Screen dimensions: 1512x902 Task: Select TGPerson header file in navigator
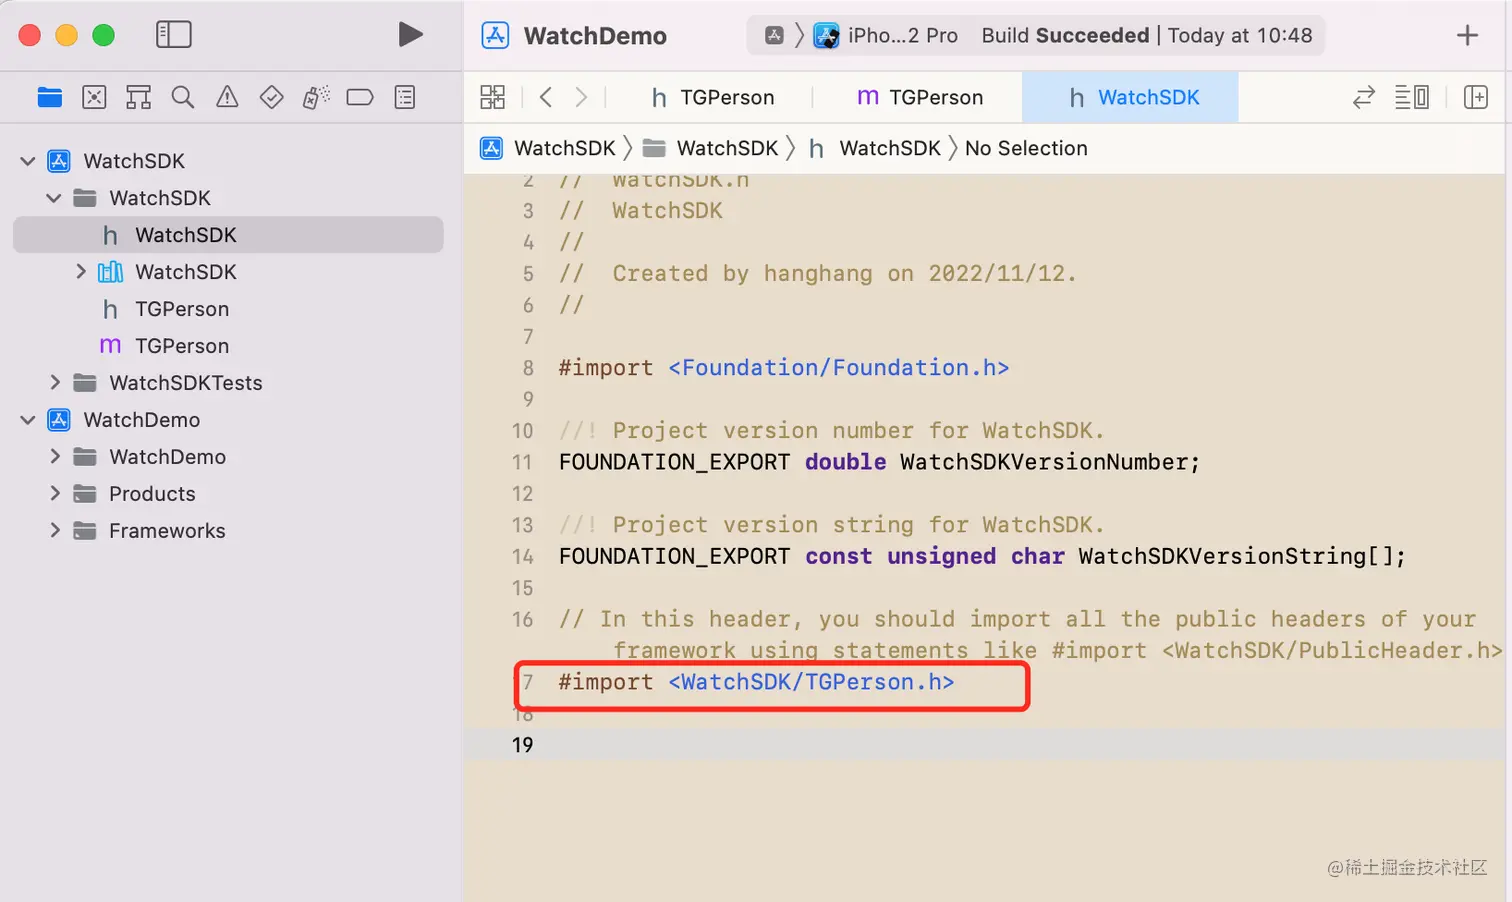[x=228, y=309]
